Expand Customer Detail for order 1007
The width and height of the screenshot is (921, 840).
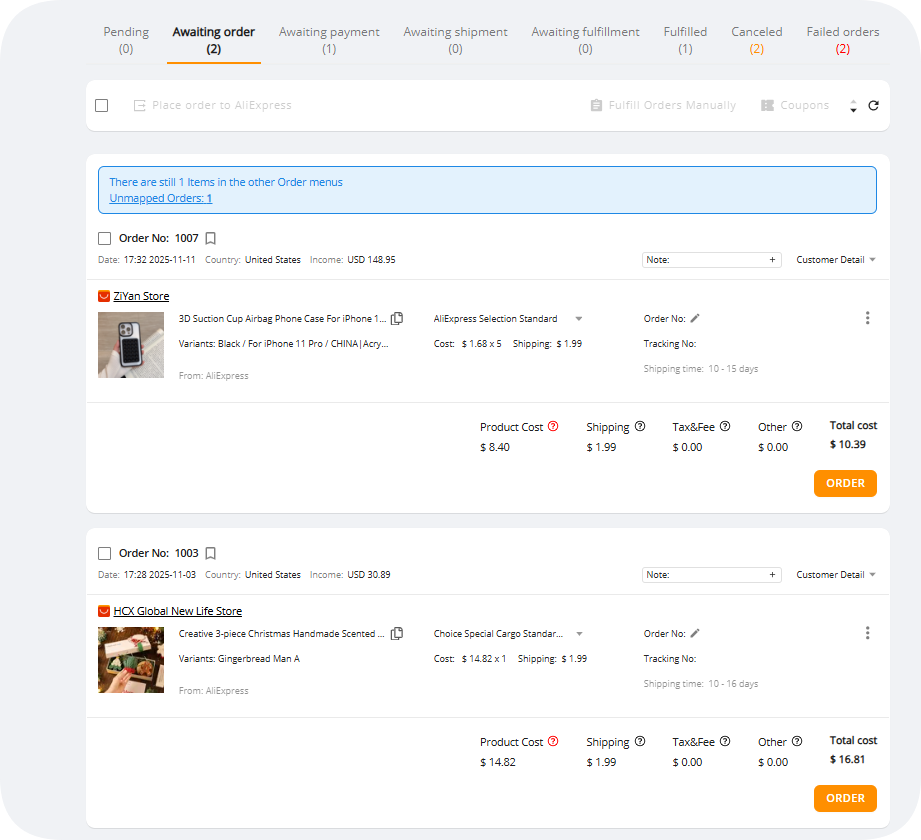[x=836, y=260]
